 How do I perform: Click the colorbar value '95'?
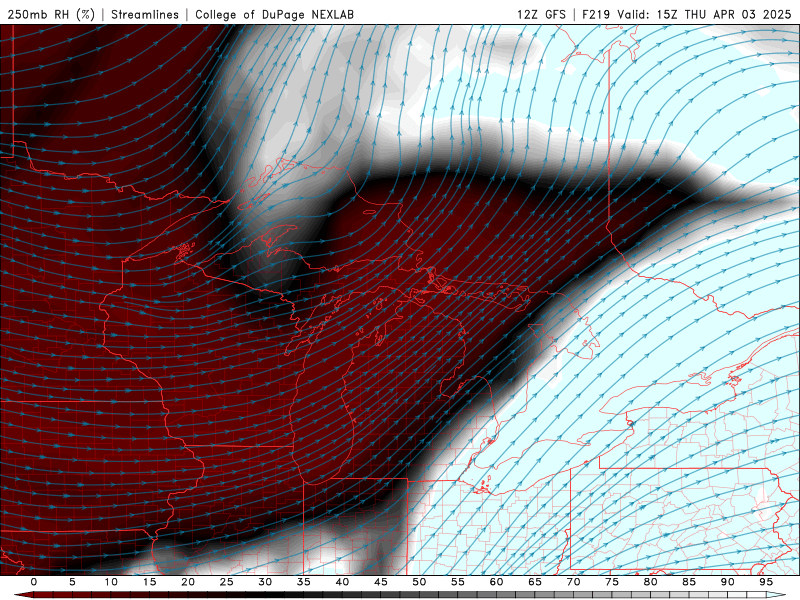[x=766, y=582]
